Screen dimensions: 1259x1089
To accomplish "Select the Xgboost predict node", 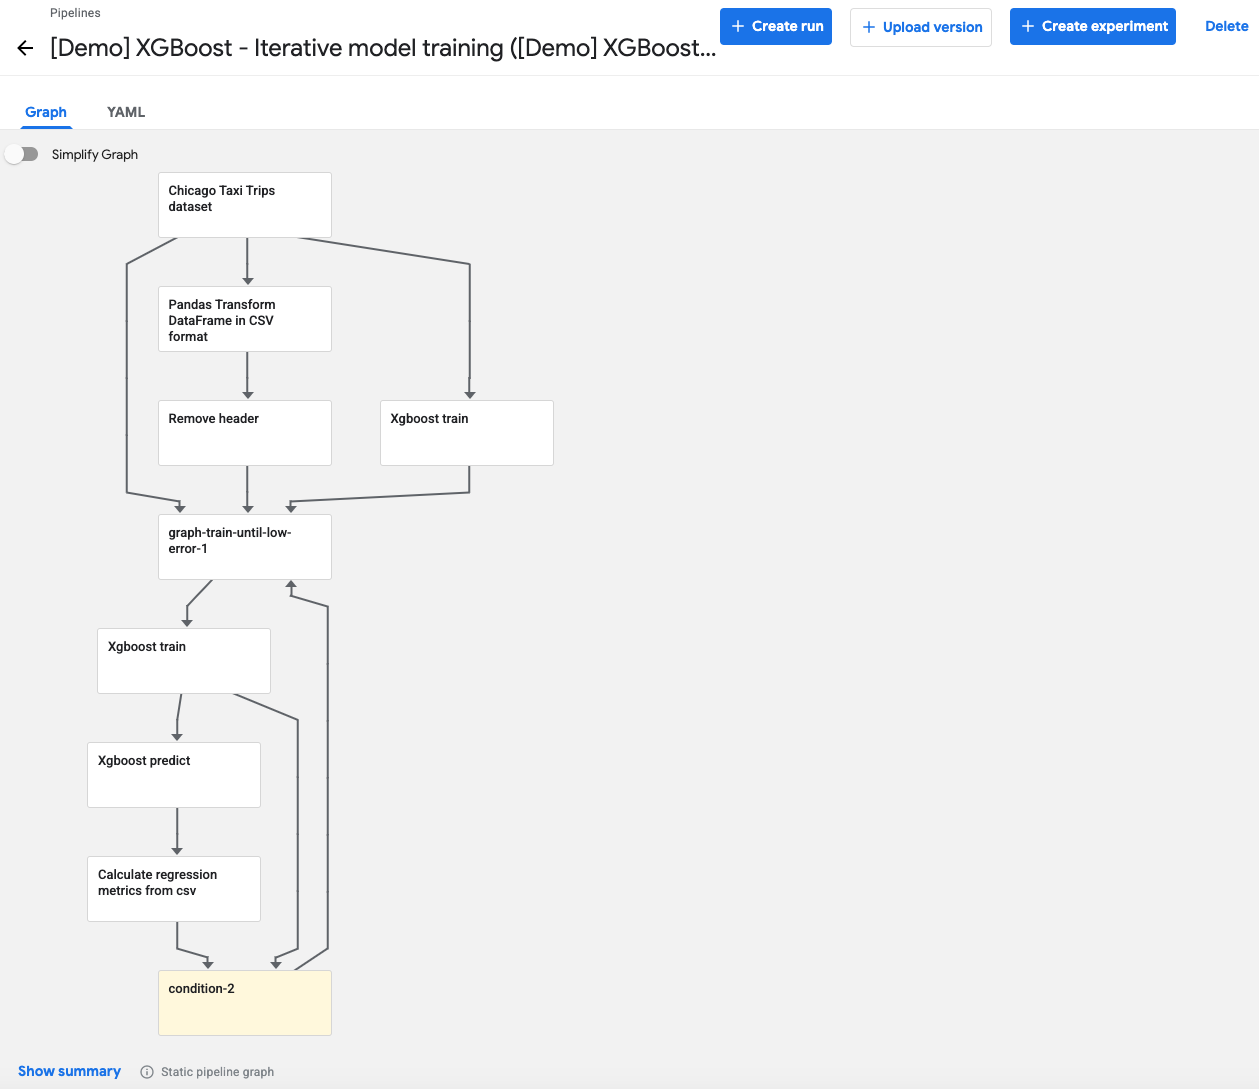I will click(173, 774).
